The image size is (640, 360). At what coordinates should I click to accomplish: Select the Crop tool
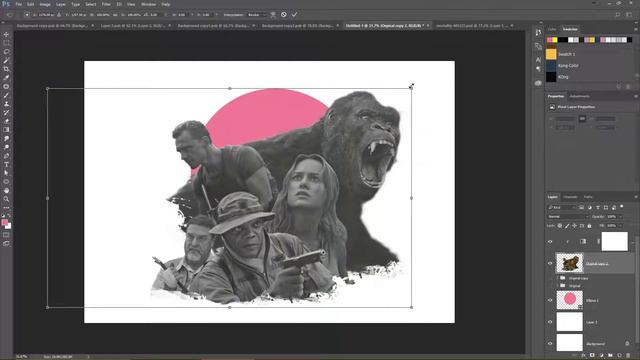[x=6, y=69]
